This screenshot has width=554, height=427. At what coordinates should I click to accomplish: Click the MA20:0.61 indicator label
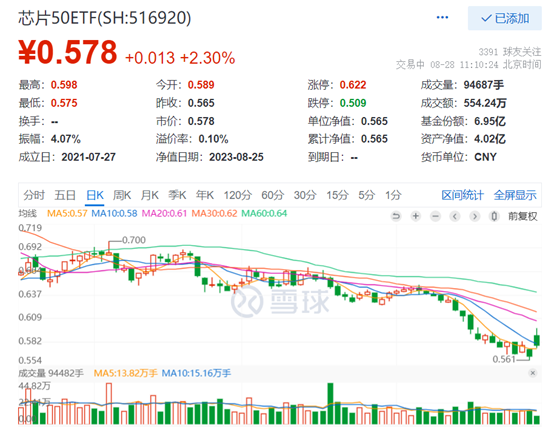pos(164,213)
